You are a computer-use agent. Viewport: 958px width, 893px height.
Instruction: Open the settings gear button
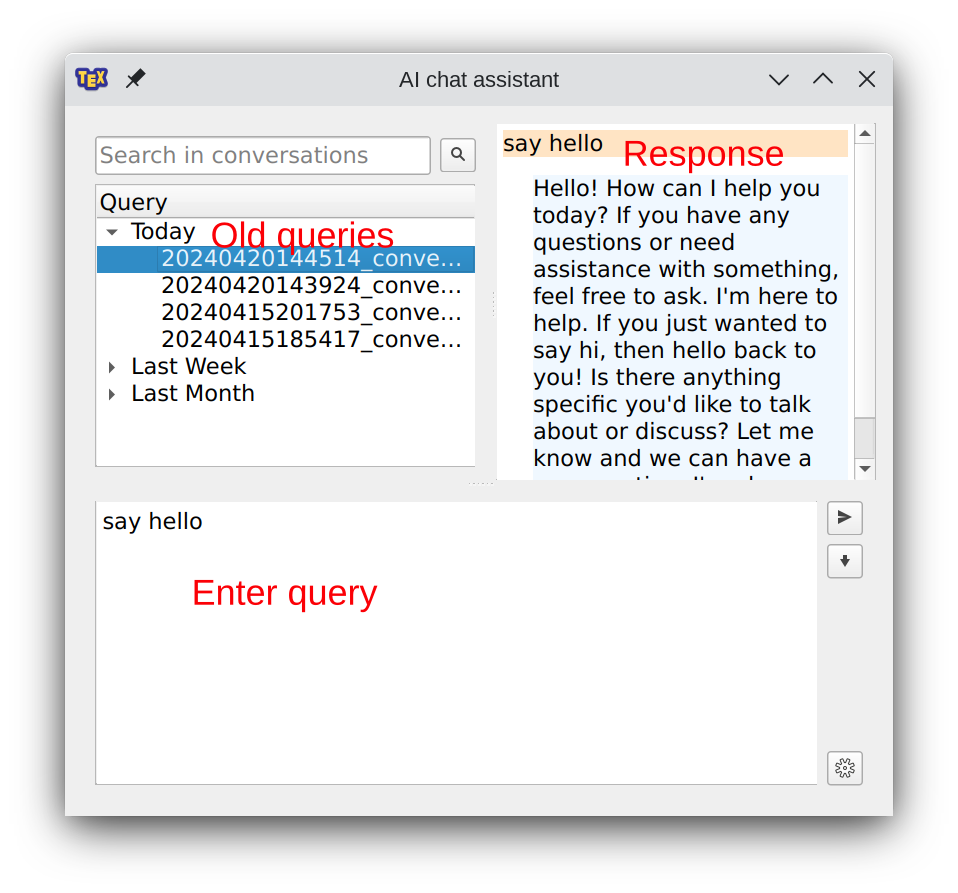(844, 768)
